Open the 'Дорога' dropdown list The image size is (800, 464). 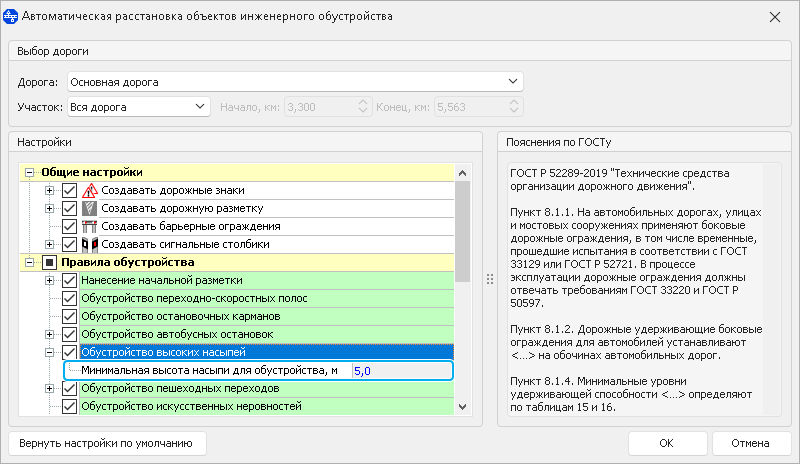[x=513, y=82]
